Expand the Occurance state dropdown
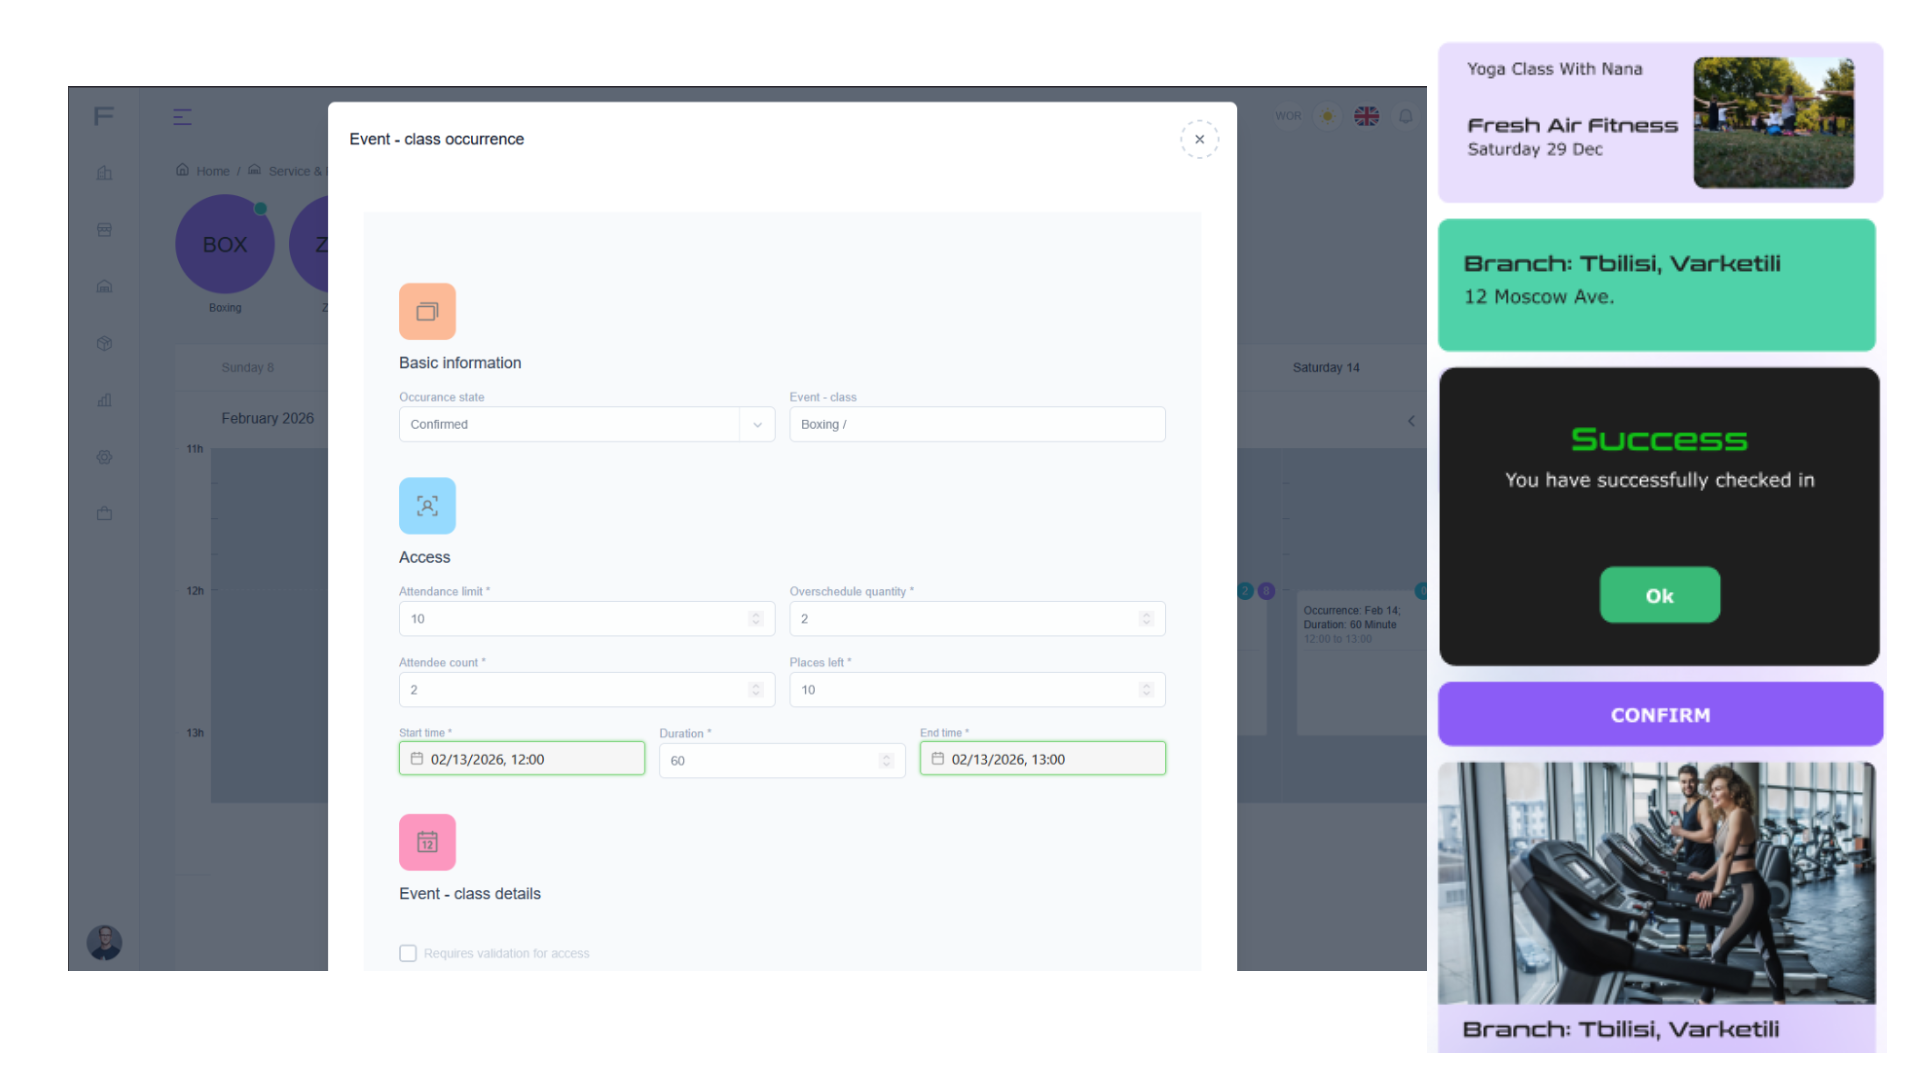This screenshot has height=1080, width=1920. point(757,424)
